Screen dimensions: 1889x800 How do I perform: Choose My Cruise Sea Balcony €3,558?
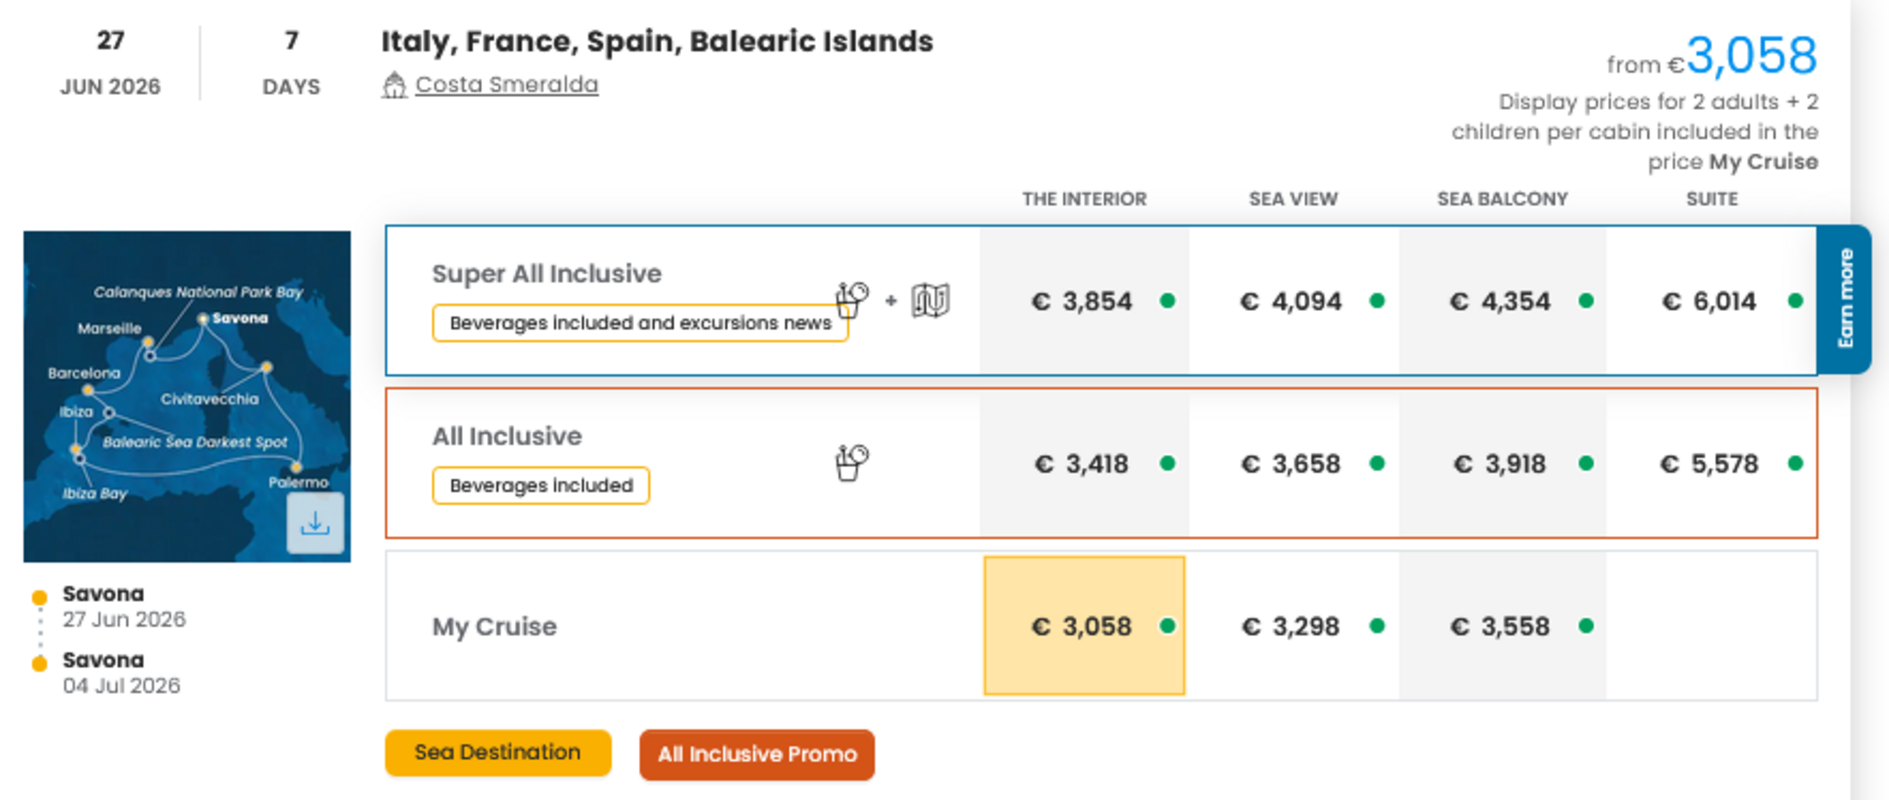coord(1501,626)
